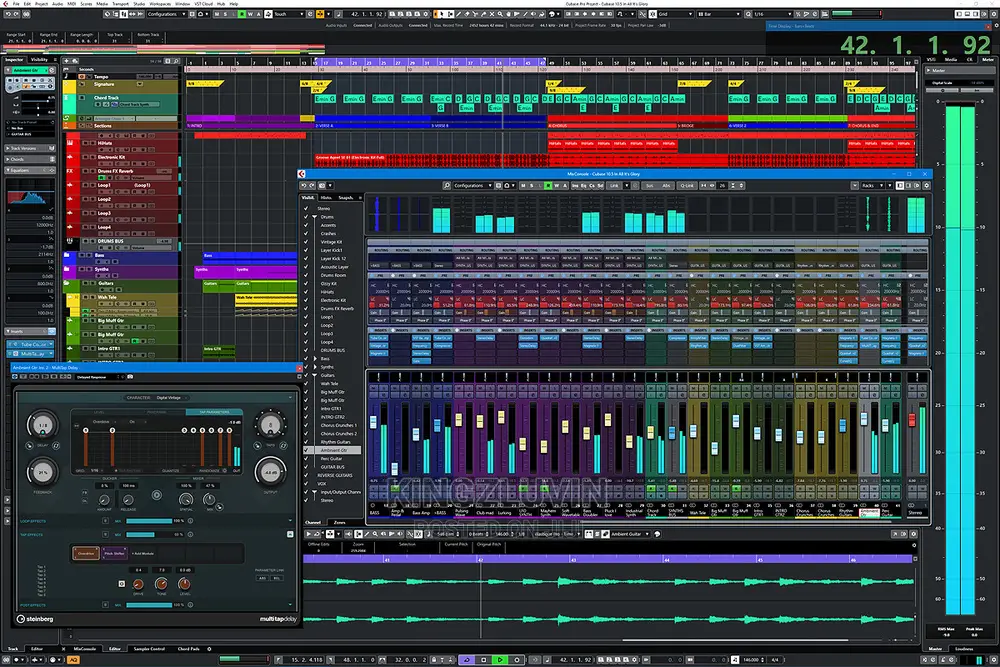The width and height of the screenshot is (1000, 667).
Task: Click the Pitch Shifter module button
Action: click(x=115, y=553)
